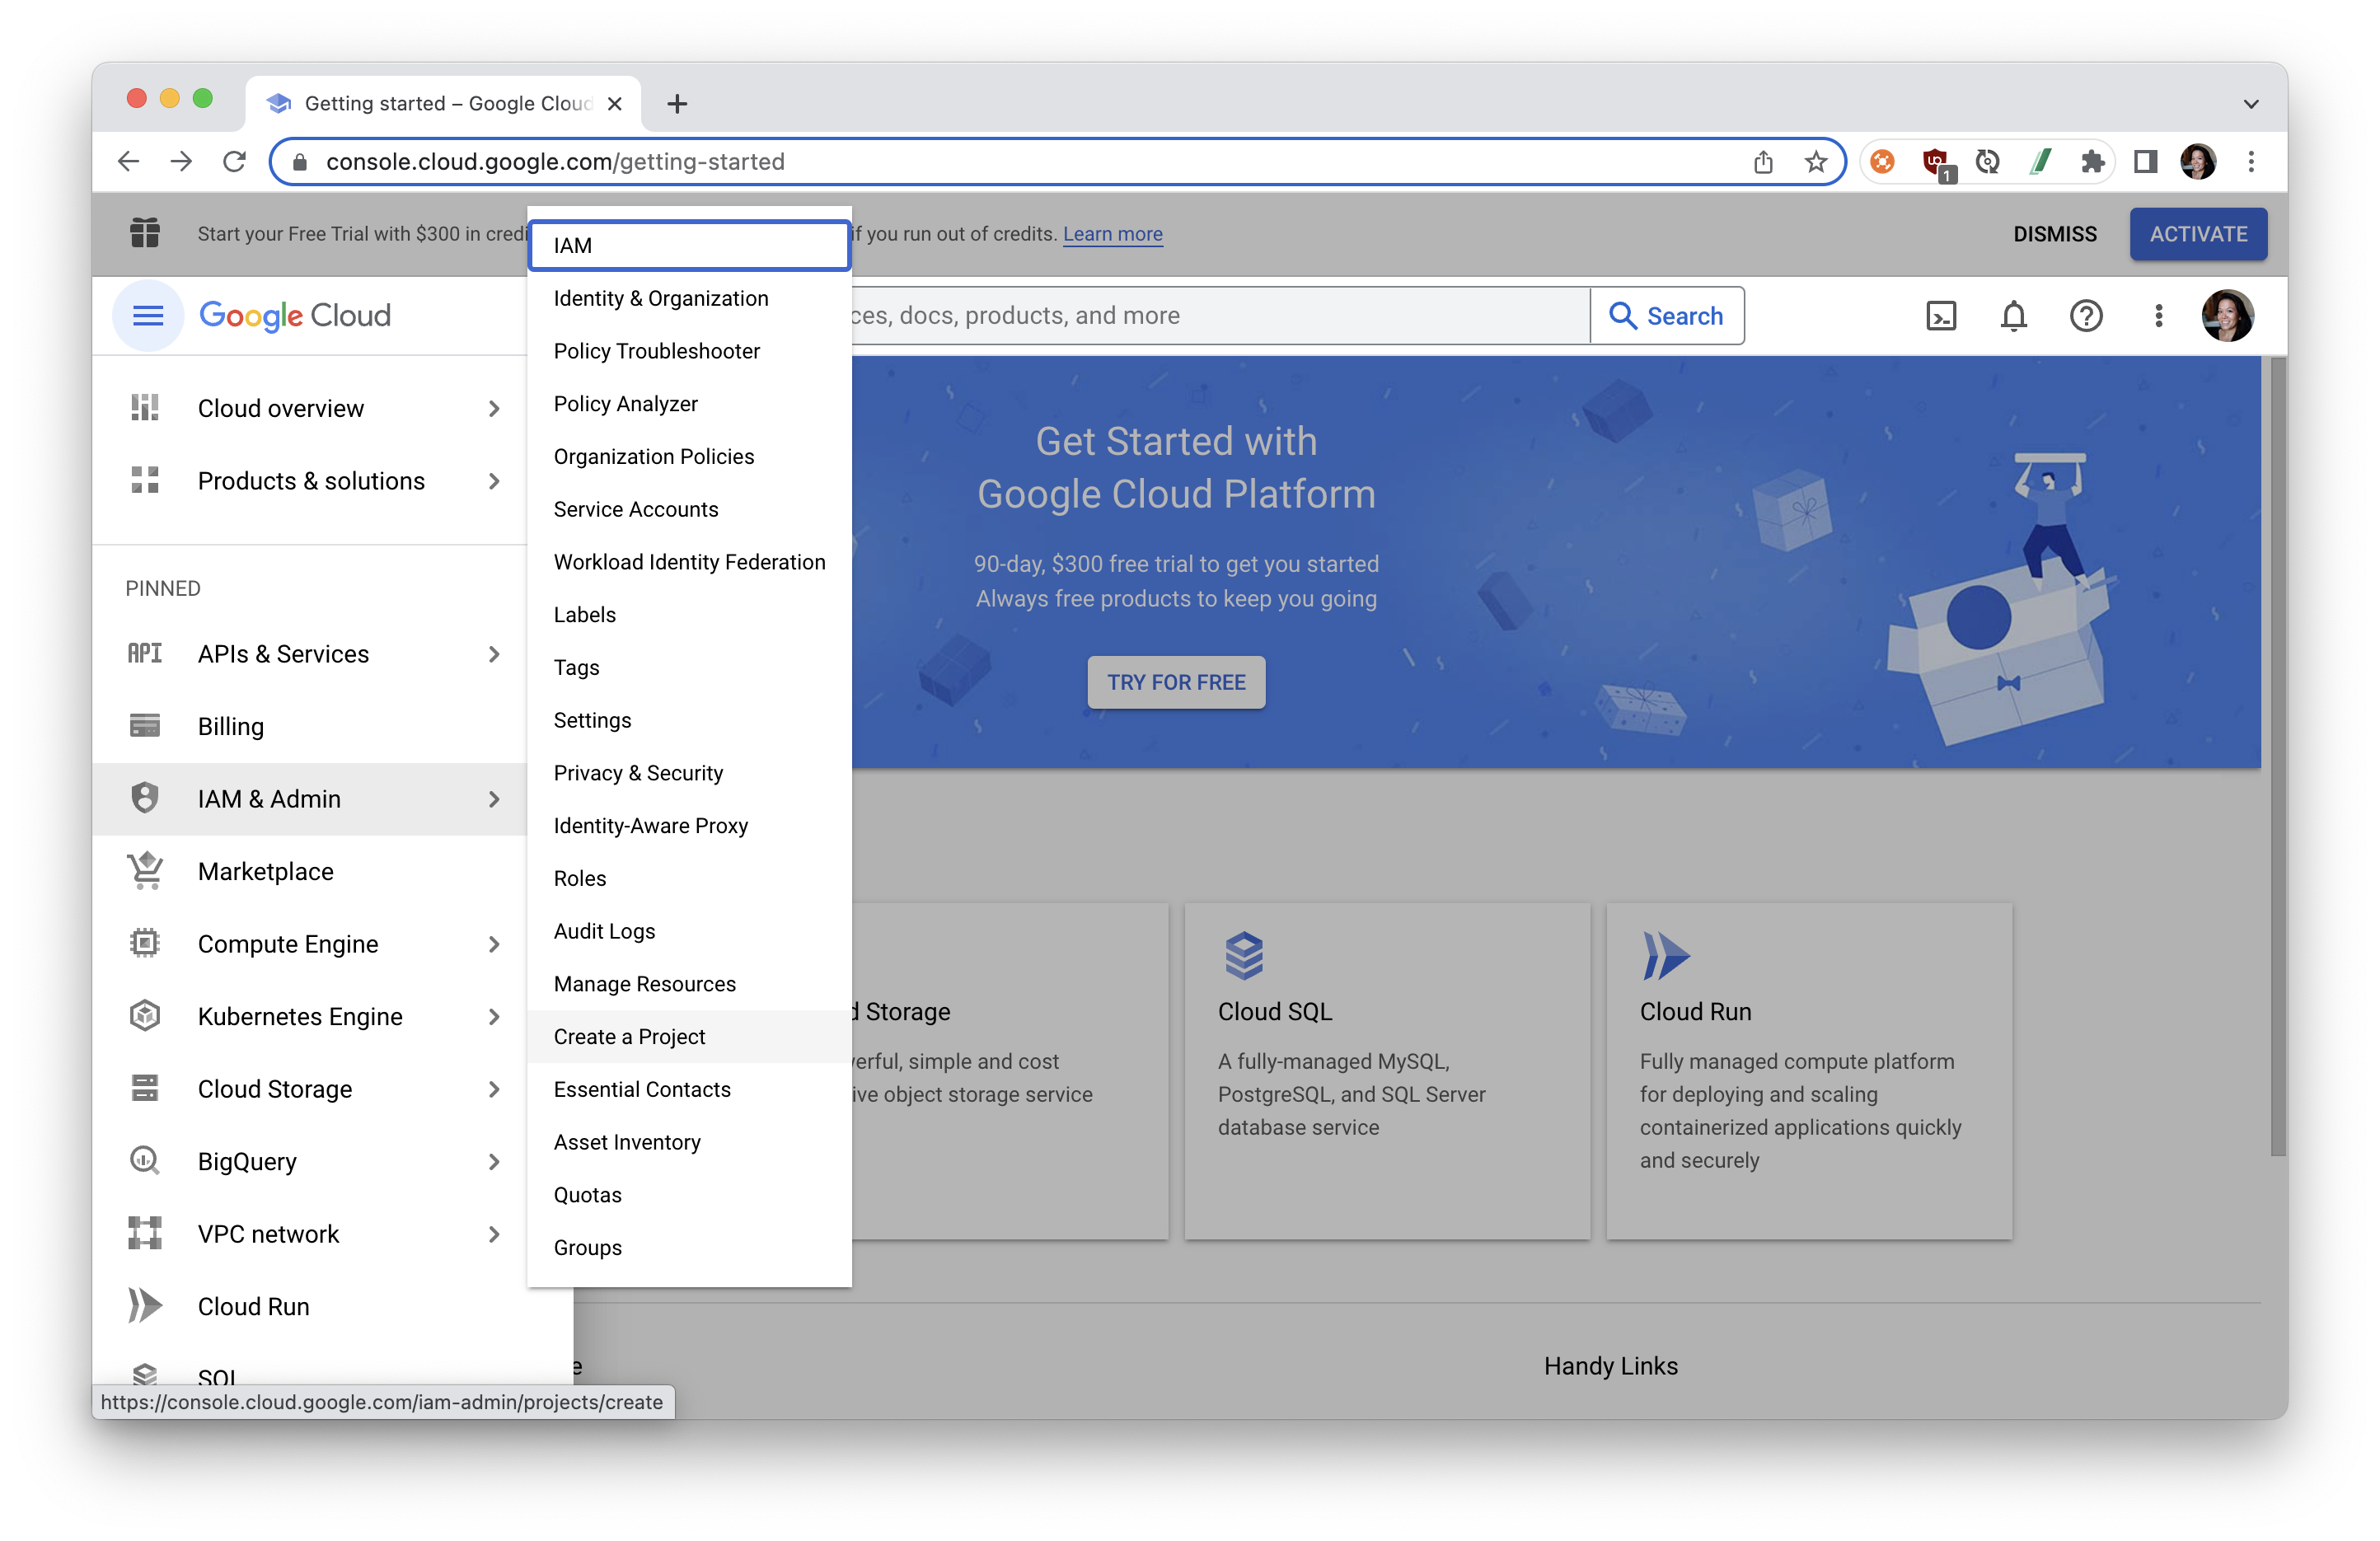Image resolution: width=2380 pixels, height=1541 pixels.
Task: Open the Chrome three-dot menu
Action: (2251, 161)
